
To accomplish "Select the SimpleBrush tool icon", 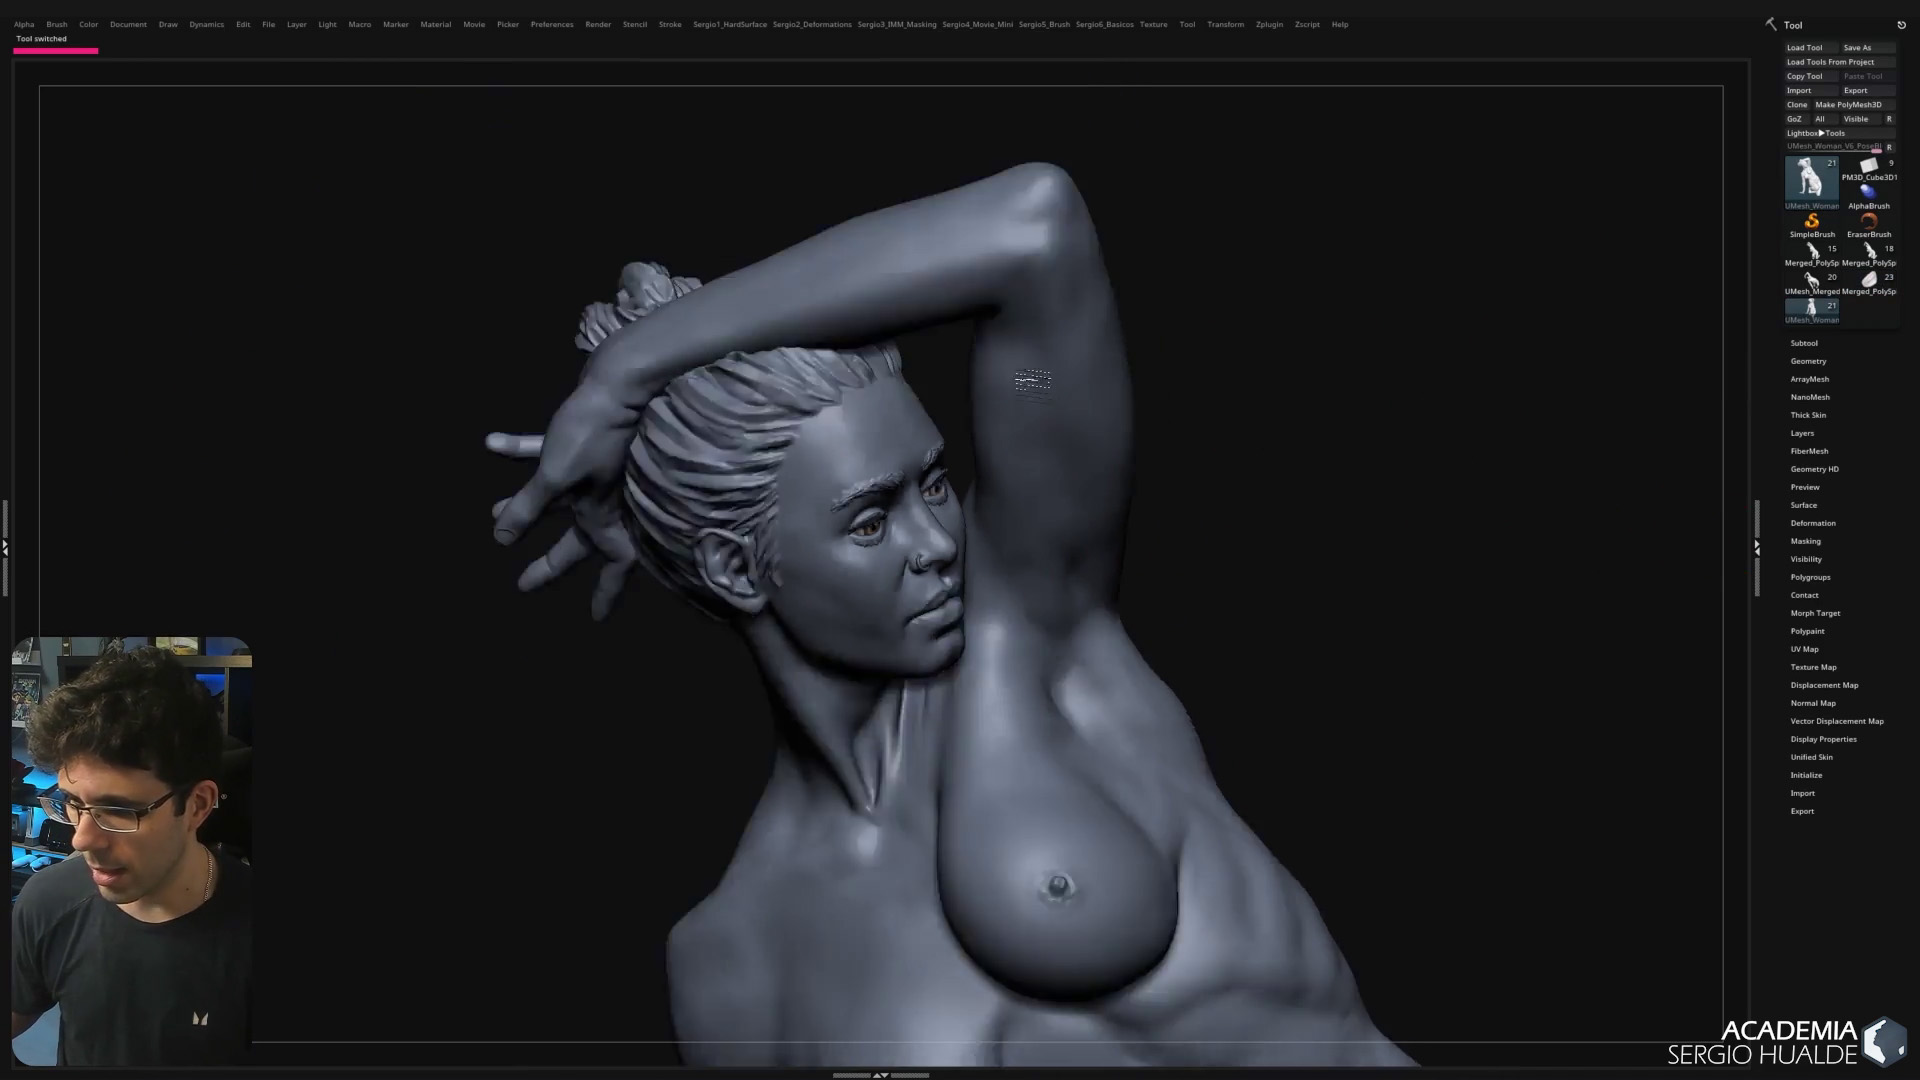I will click(1811, 221).
